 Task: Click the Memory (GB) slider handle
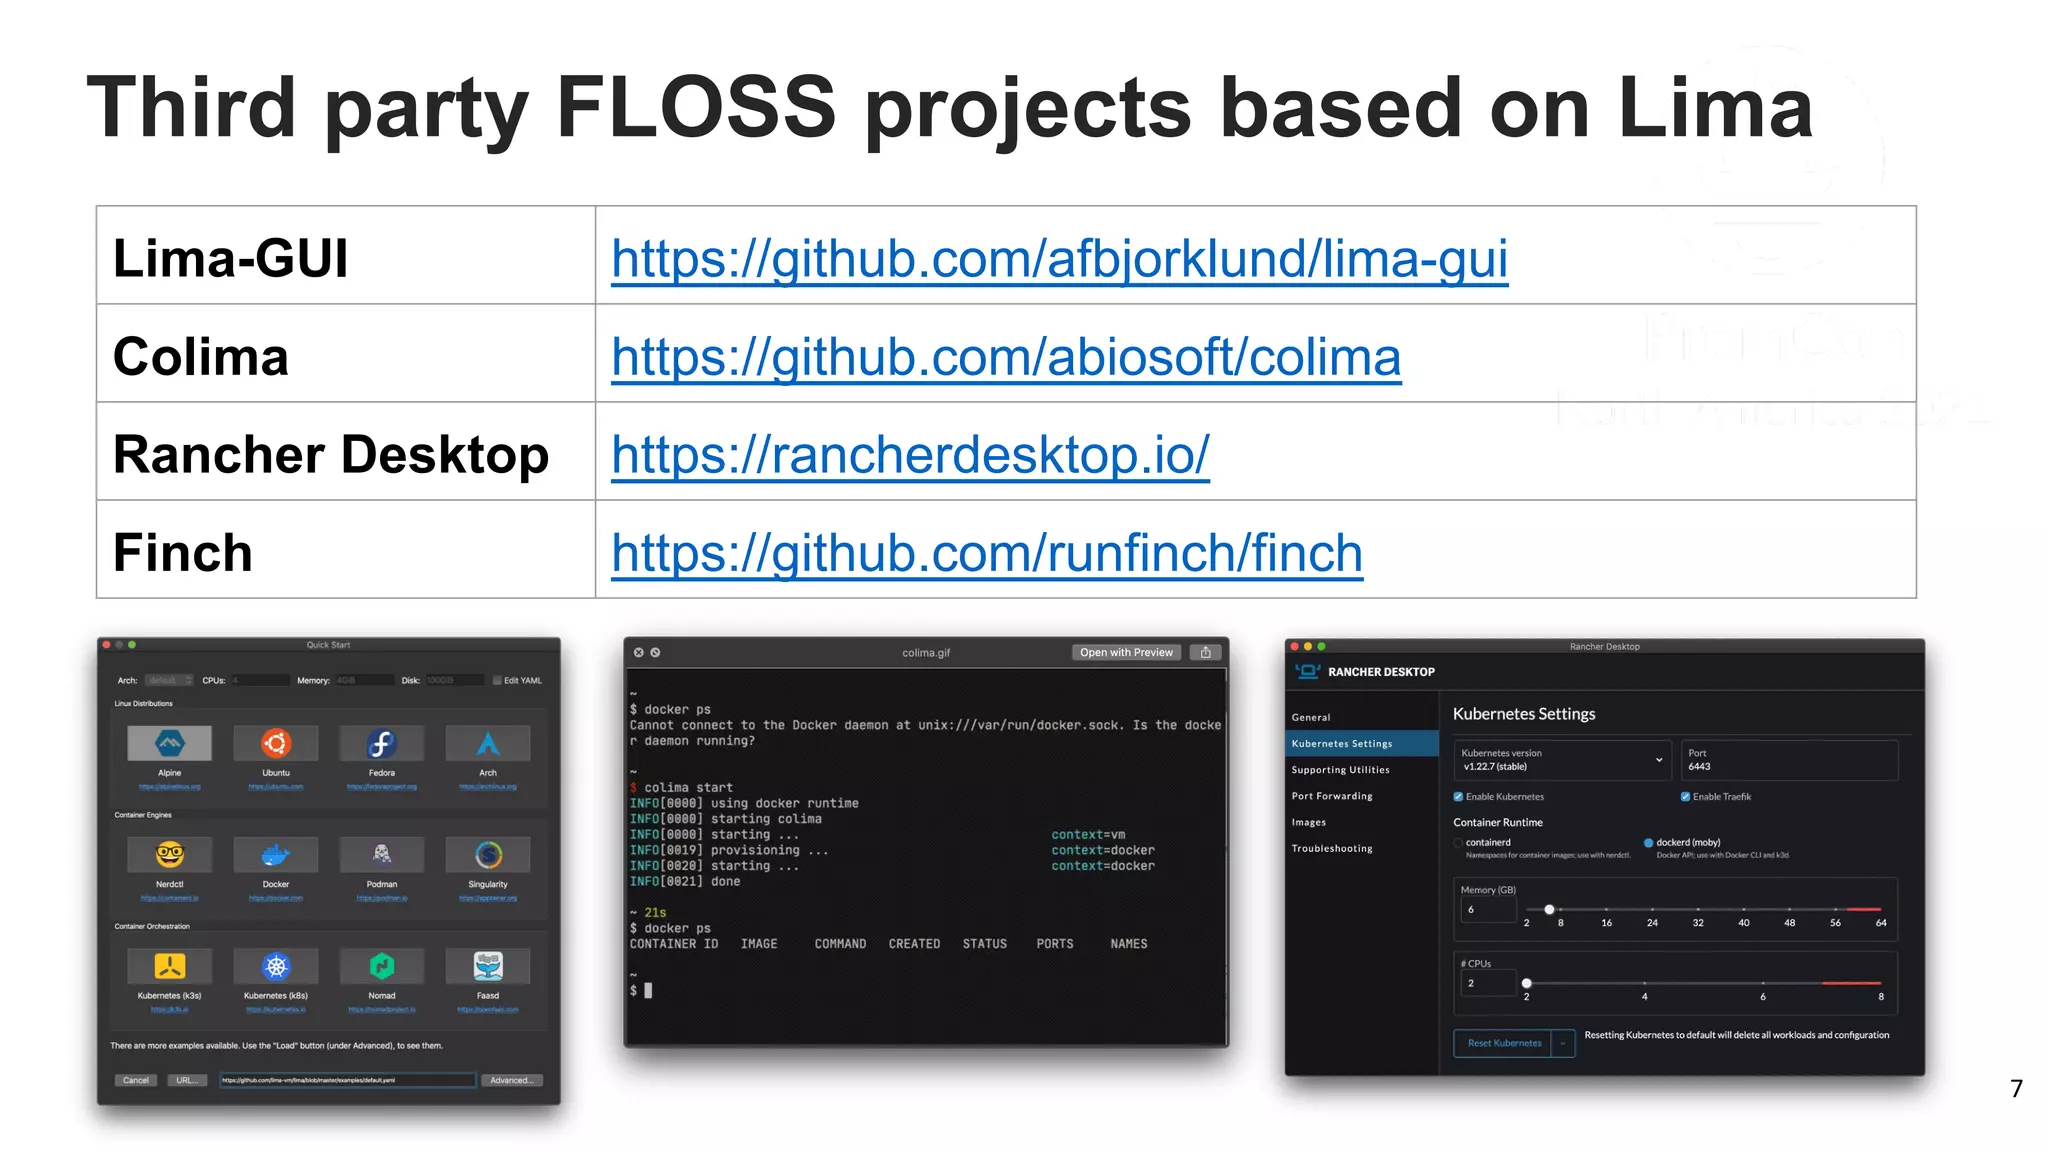1549,909
